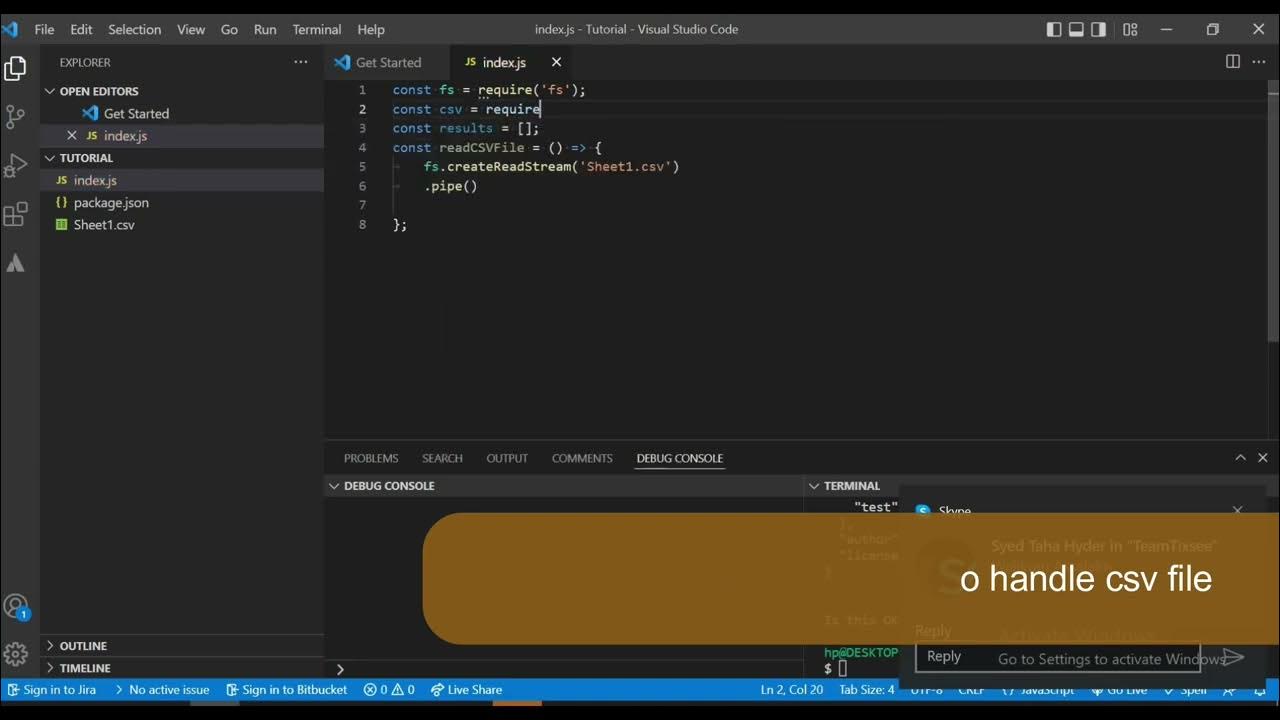Close the bottom panel
Image resolution: width=1280 pixels, height=720 pixels.
point(1262,458)
